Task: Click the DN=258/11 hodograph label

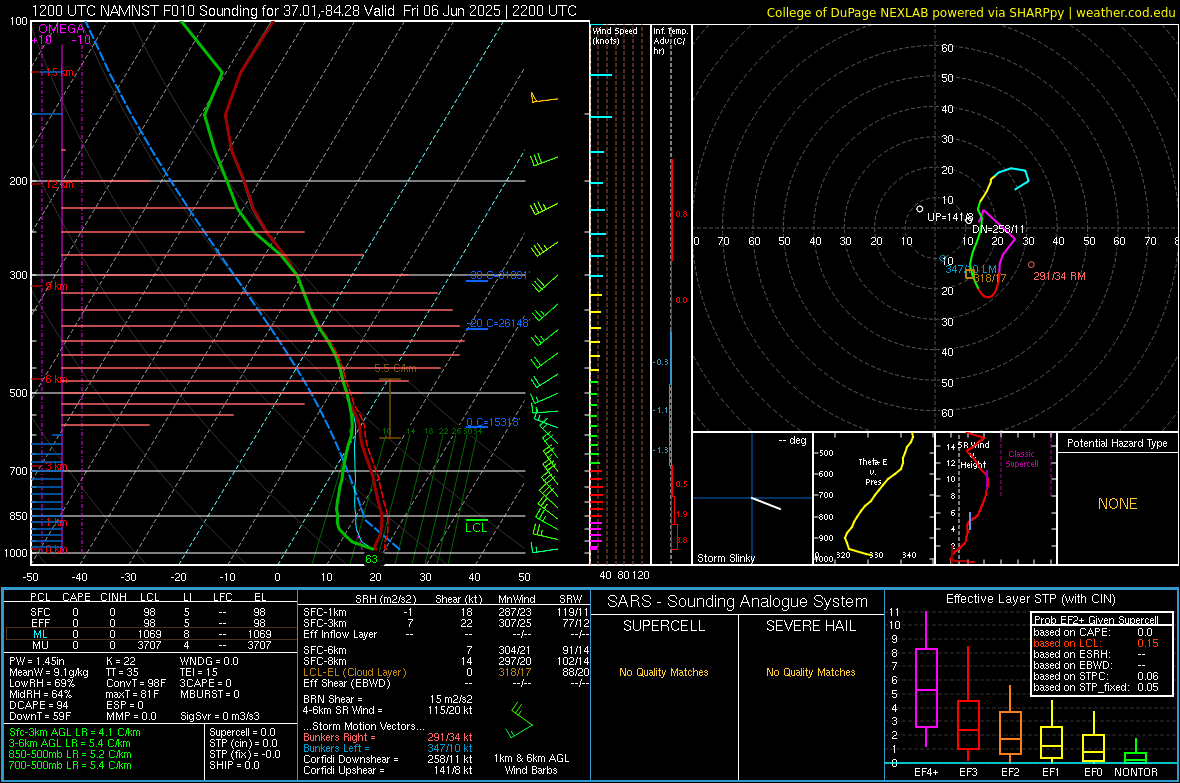Action: point(998,229)
